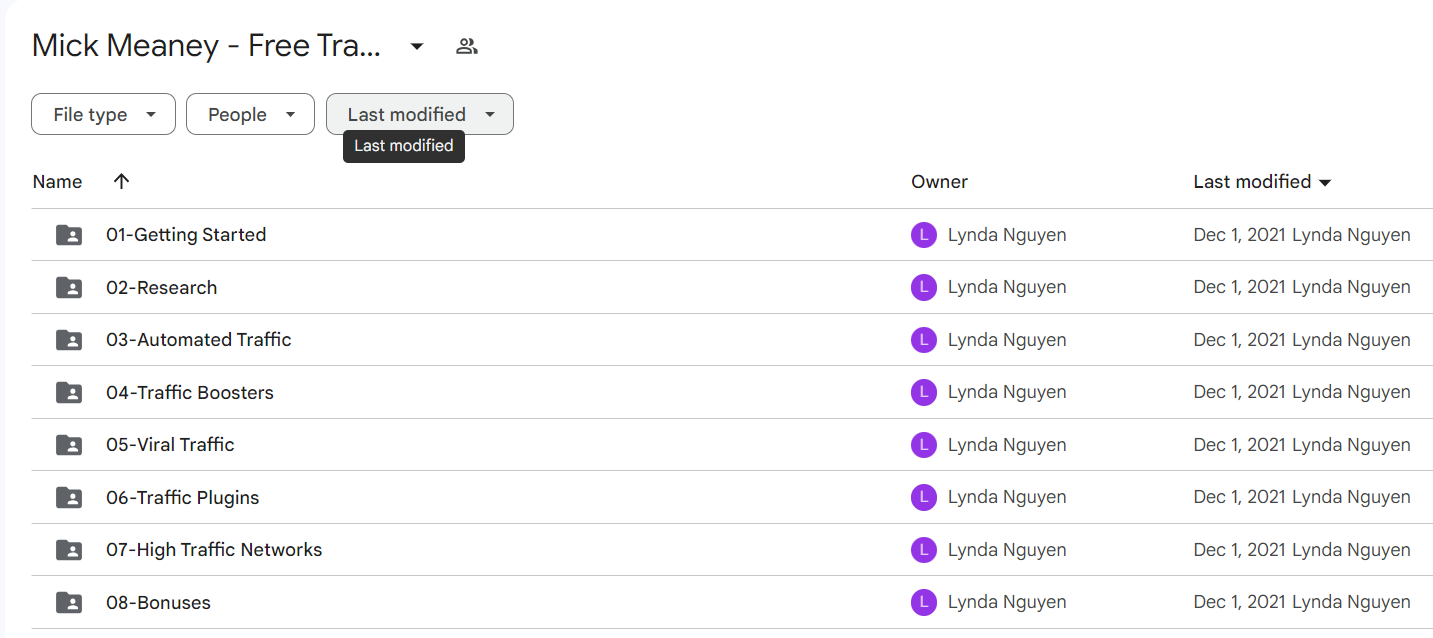Open the People filter
The image size is (1433, 638).
[250, 114]
